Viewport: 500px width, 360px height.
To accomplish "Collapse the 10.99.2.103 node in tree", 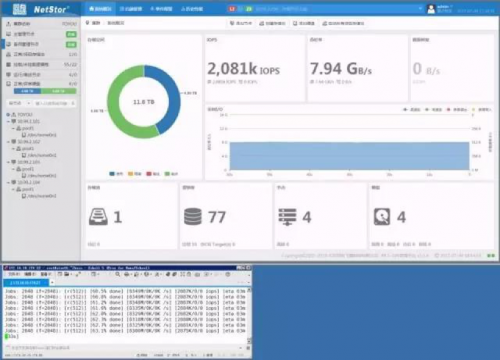I will tap(8, 162).
